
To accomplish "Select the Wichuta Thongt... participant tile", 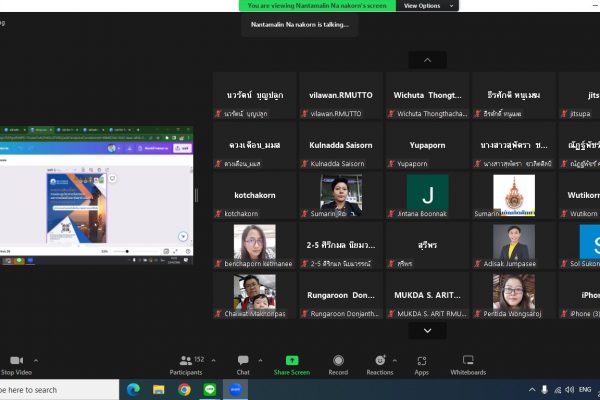I will pos(427,95).
